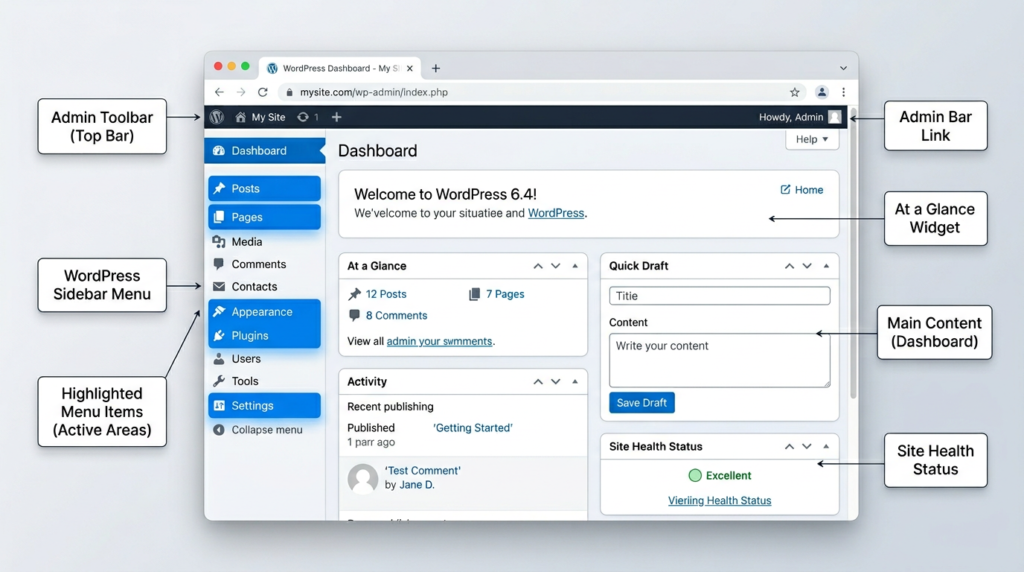Click Jane D. commenter avatar

click(x=362, y=479)
